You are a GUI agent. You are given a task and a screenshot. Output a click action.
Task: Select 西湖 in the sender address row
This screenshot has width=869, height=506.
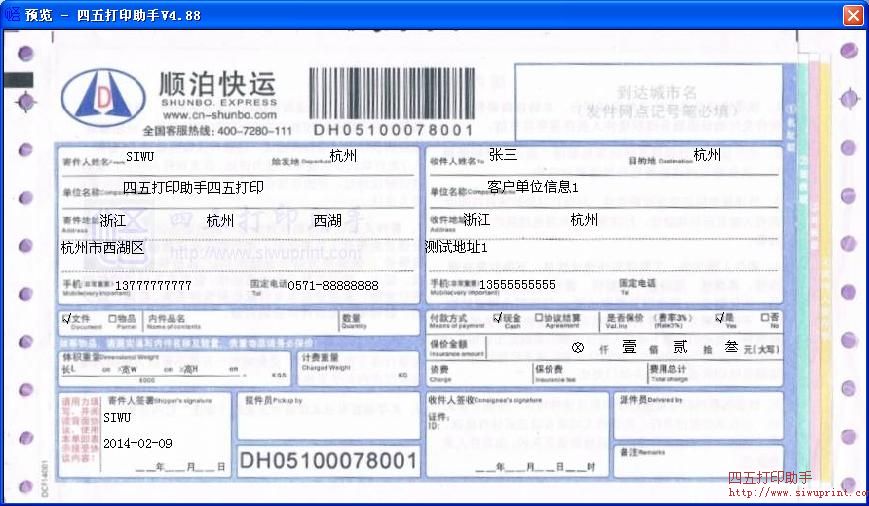coord(328,221)
